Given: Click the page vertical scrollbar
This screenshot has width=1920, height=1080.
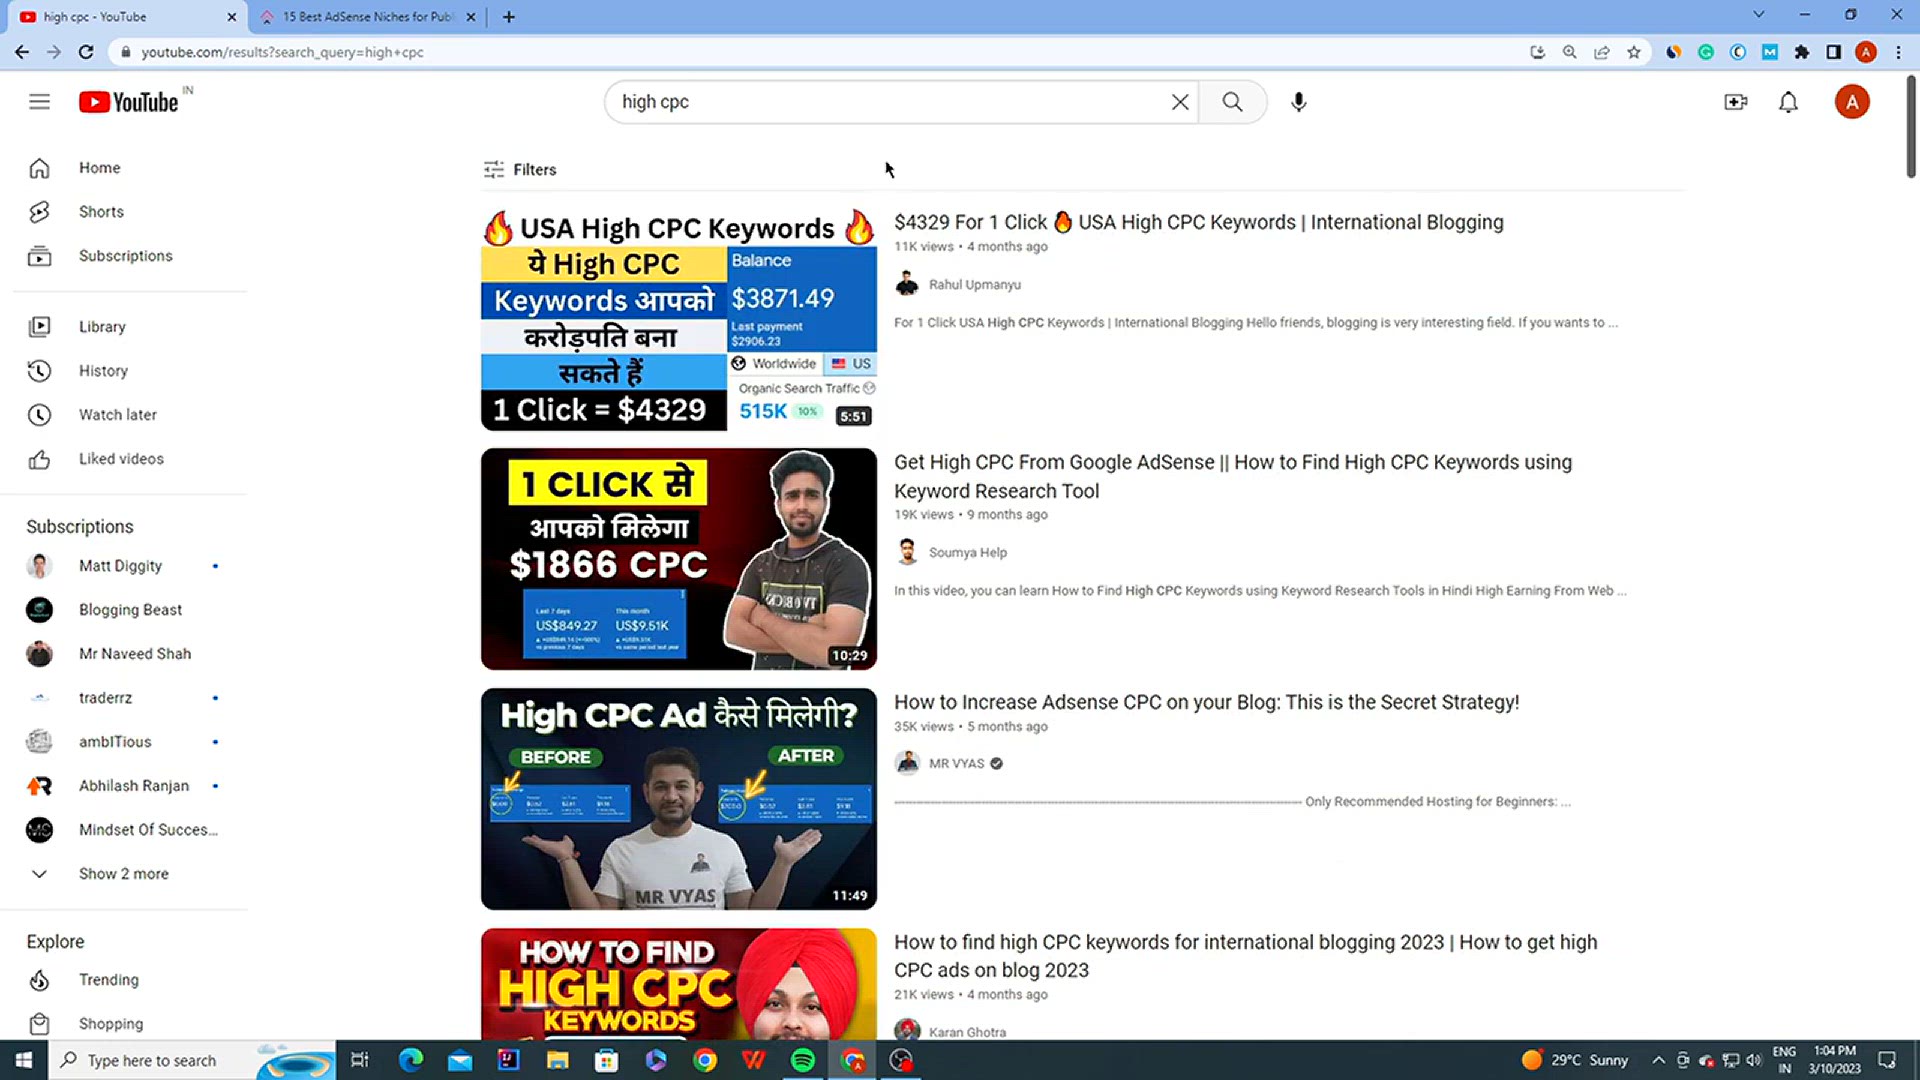Looking at the screenshot, I should click(x=1911, y=125).
